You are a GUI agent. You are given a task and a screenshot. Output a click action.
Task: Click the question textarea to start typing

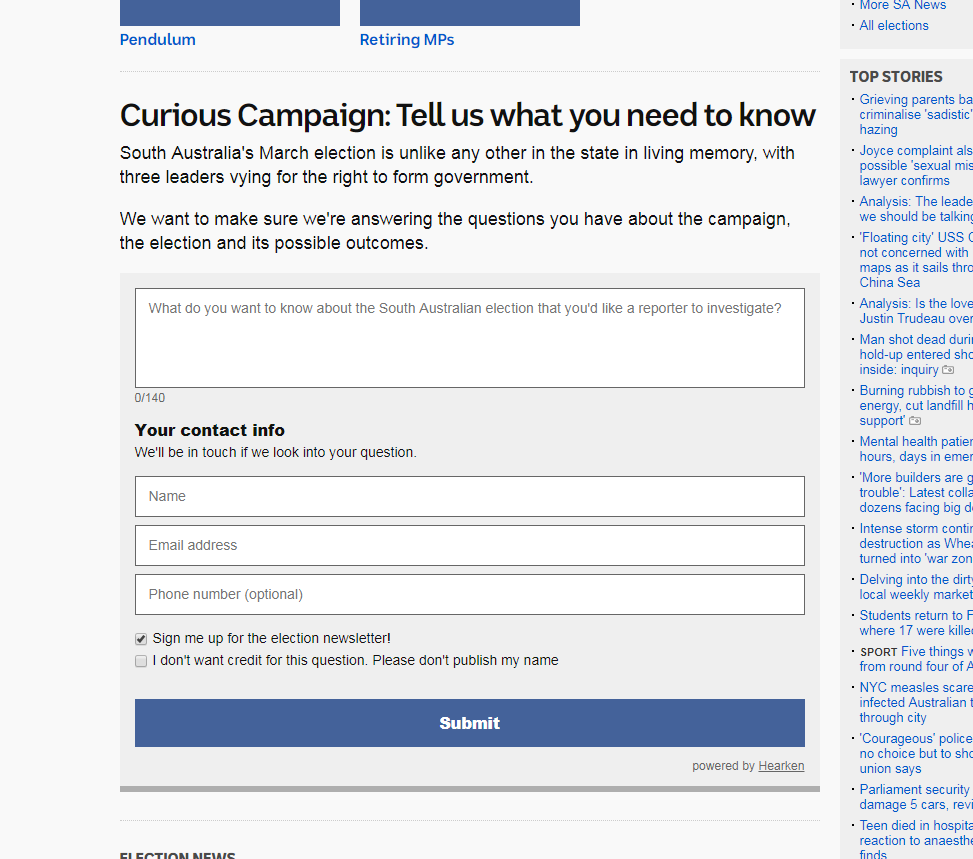(x=469, y=337)
